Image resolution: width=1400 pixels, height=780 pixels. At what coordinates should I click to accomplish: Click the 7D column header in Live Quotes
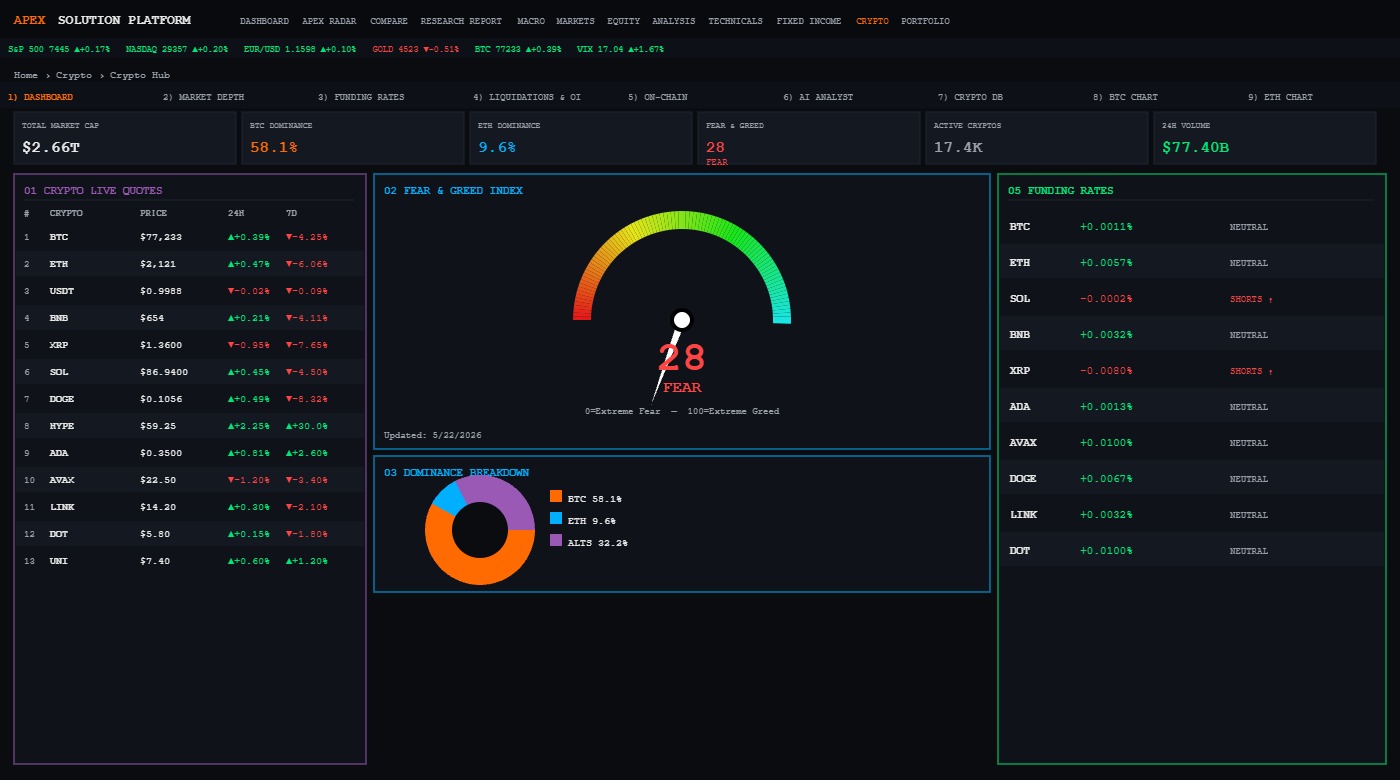(x=292, y=213)
